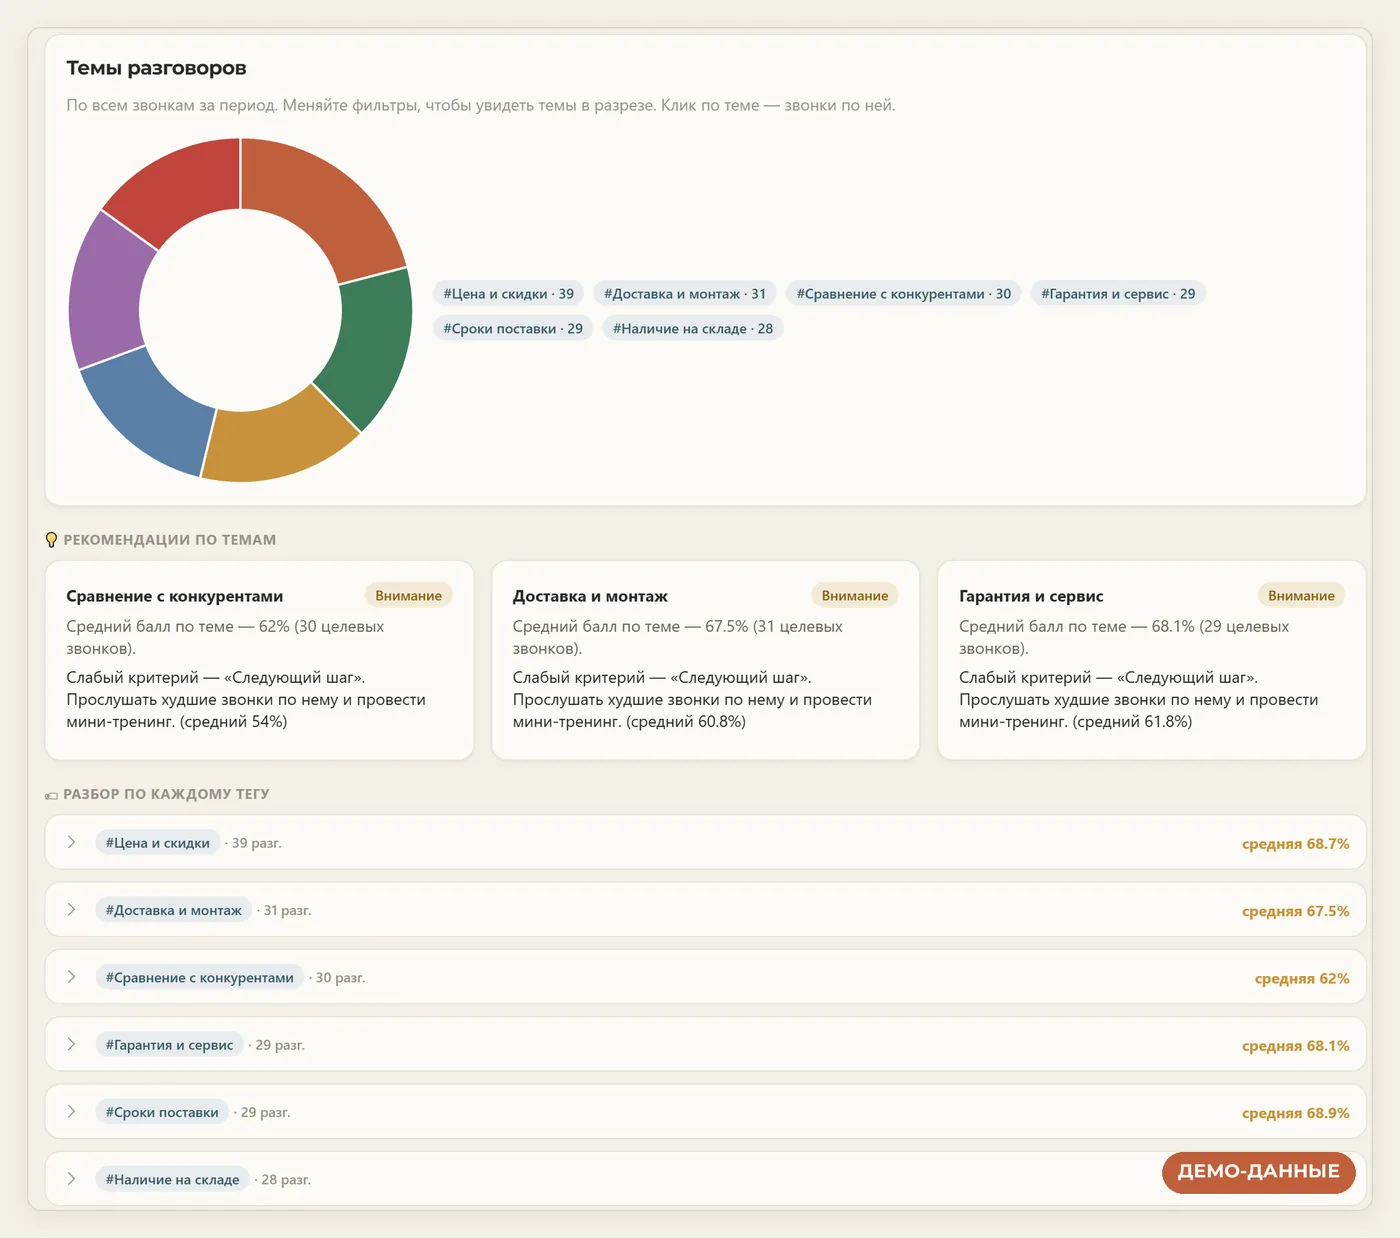The image size is (1400, 1238).
Task: Expand the #Гарантия и сервис row chevron
Action: coord(71,1044)
